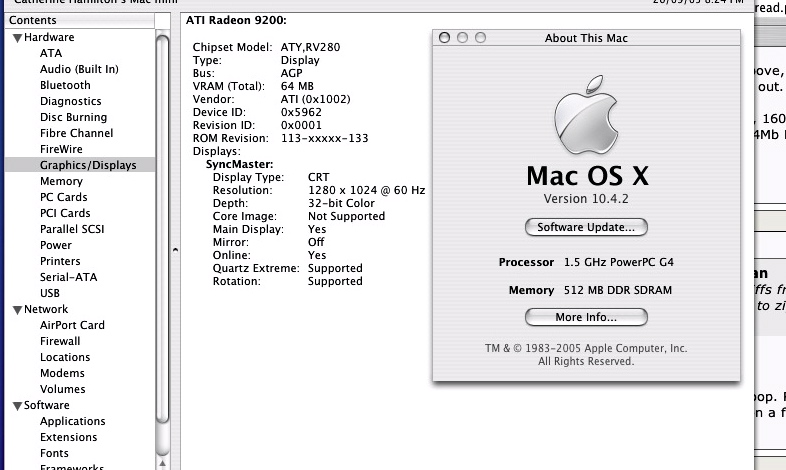Click More Info button in About This Mac

[586, 317]
